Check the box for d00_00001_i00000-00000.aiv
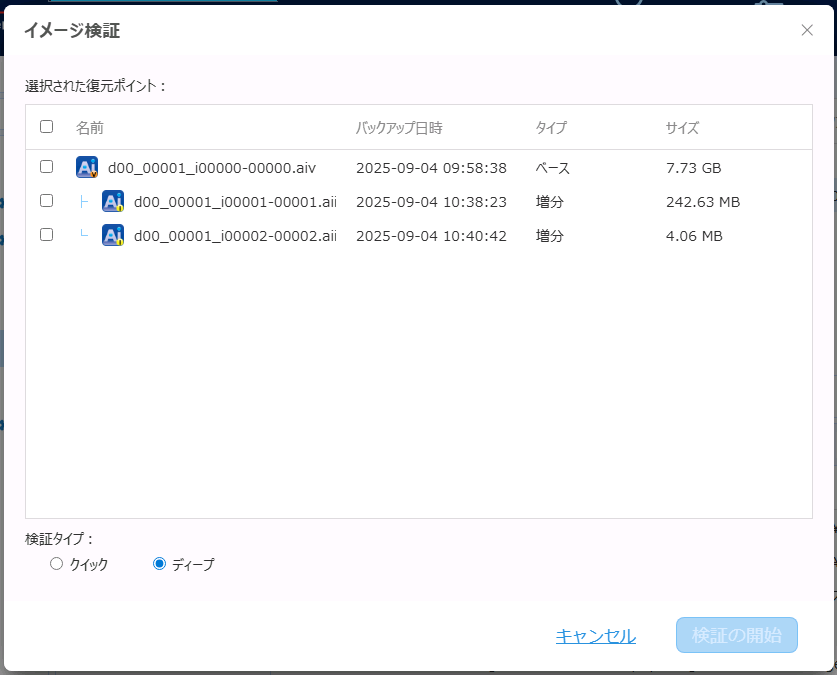The width and height of the screenshot is (837, 675). point(46,167)
